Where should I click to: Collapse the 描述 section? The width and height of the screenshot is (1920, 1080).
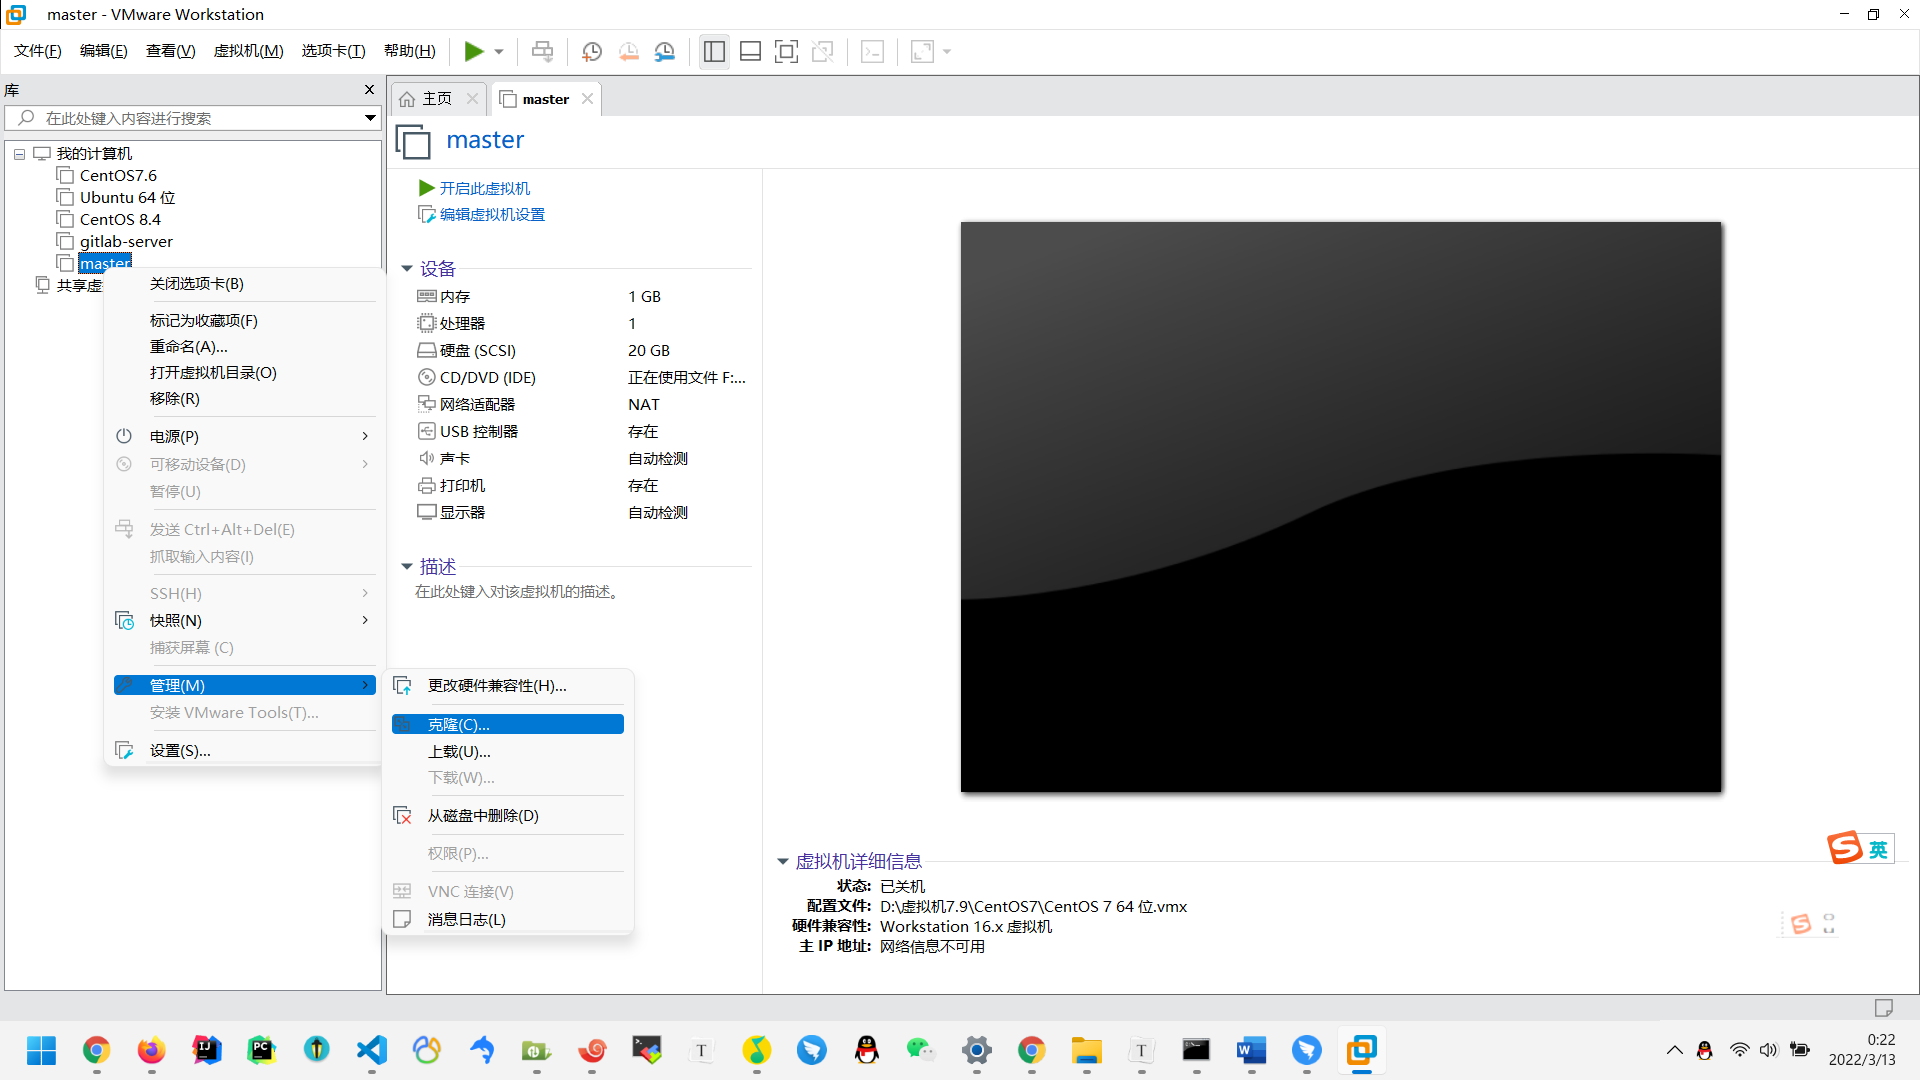click(x=407, y=567)
